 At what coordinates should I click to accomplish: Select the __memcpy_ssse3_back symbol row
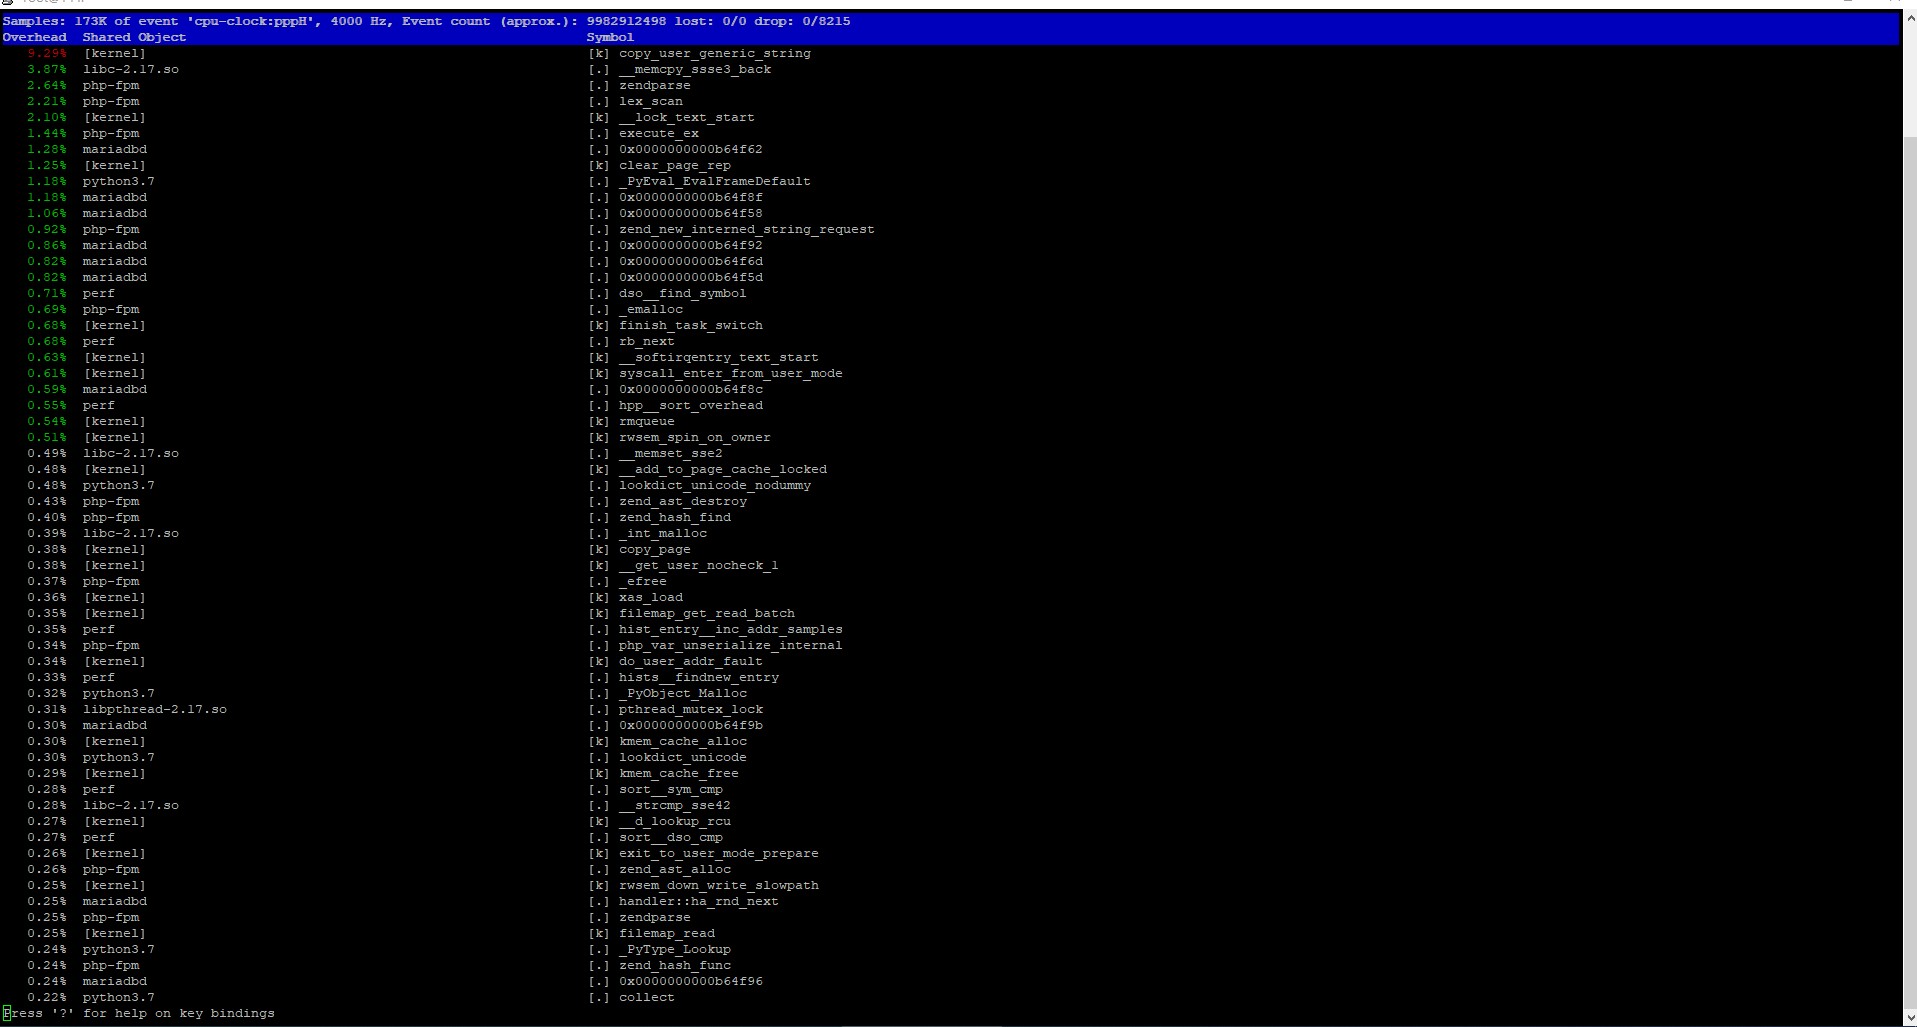coord(695,69)
